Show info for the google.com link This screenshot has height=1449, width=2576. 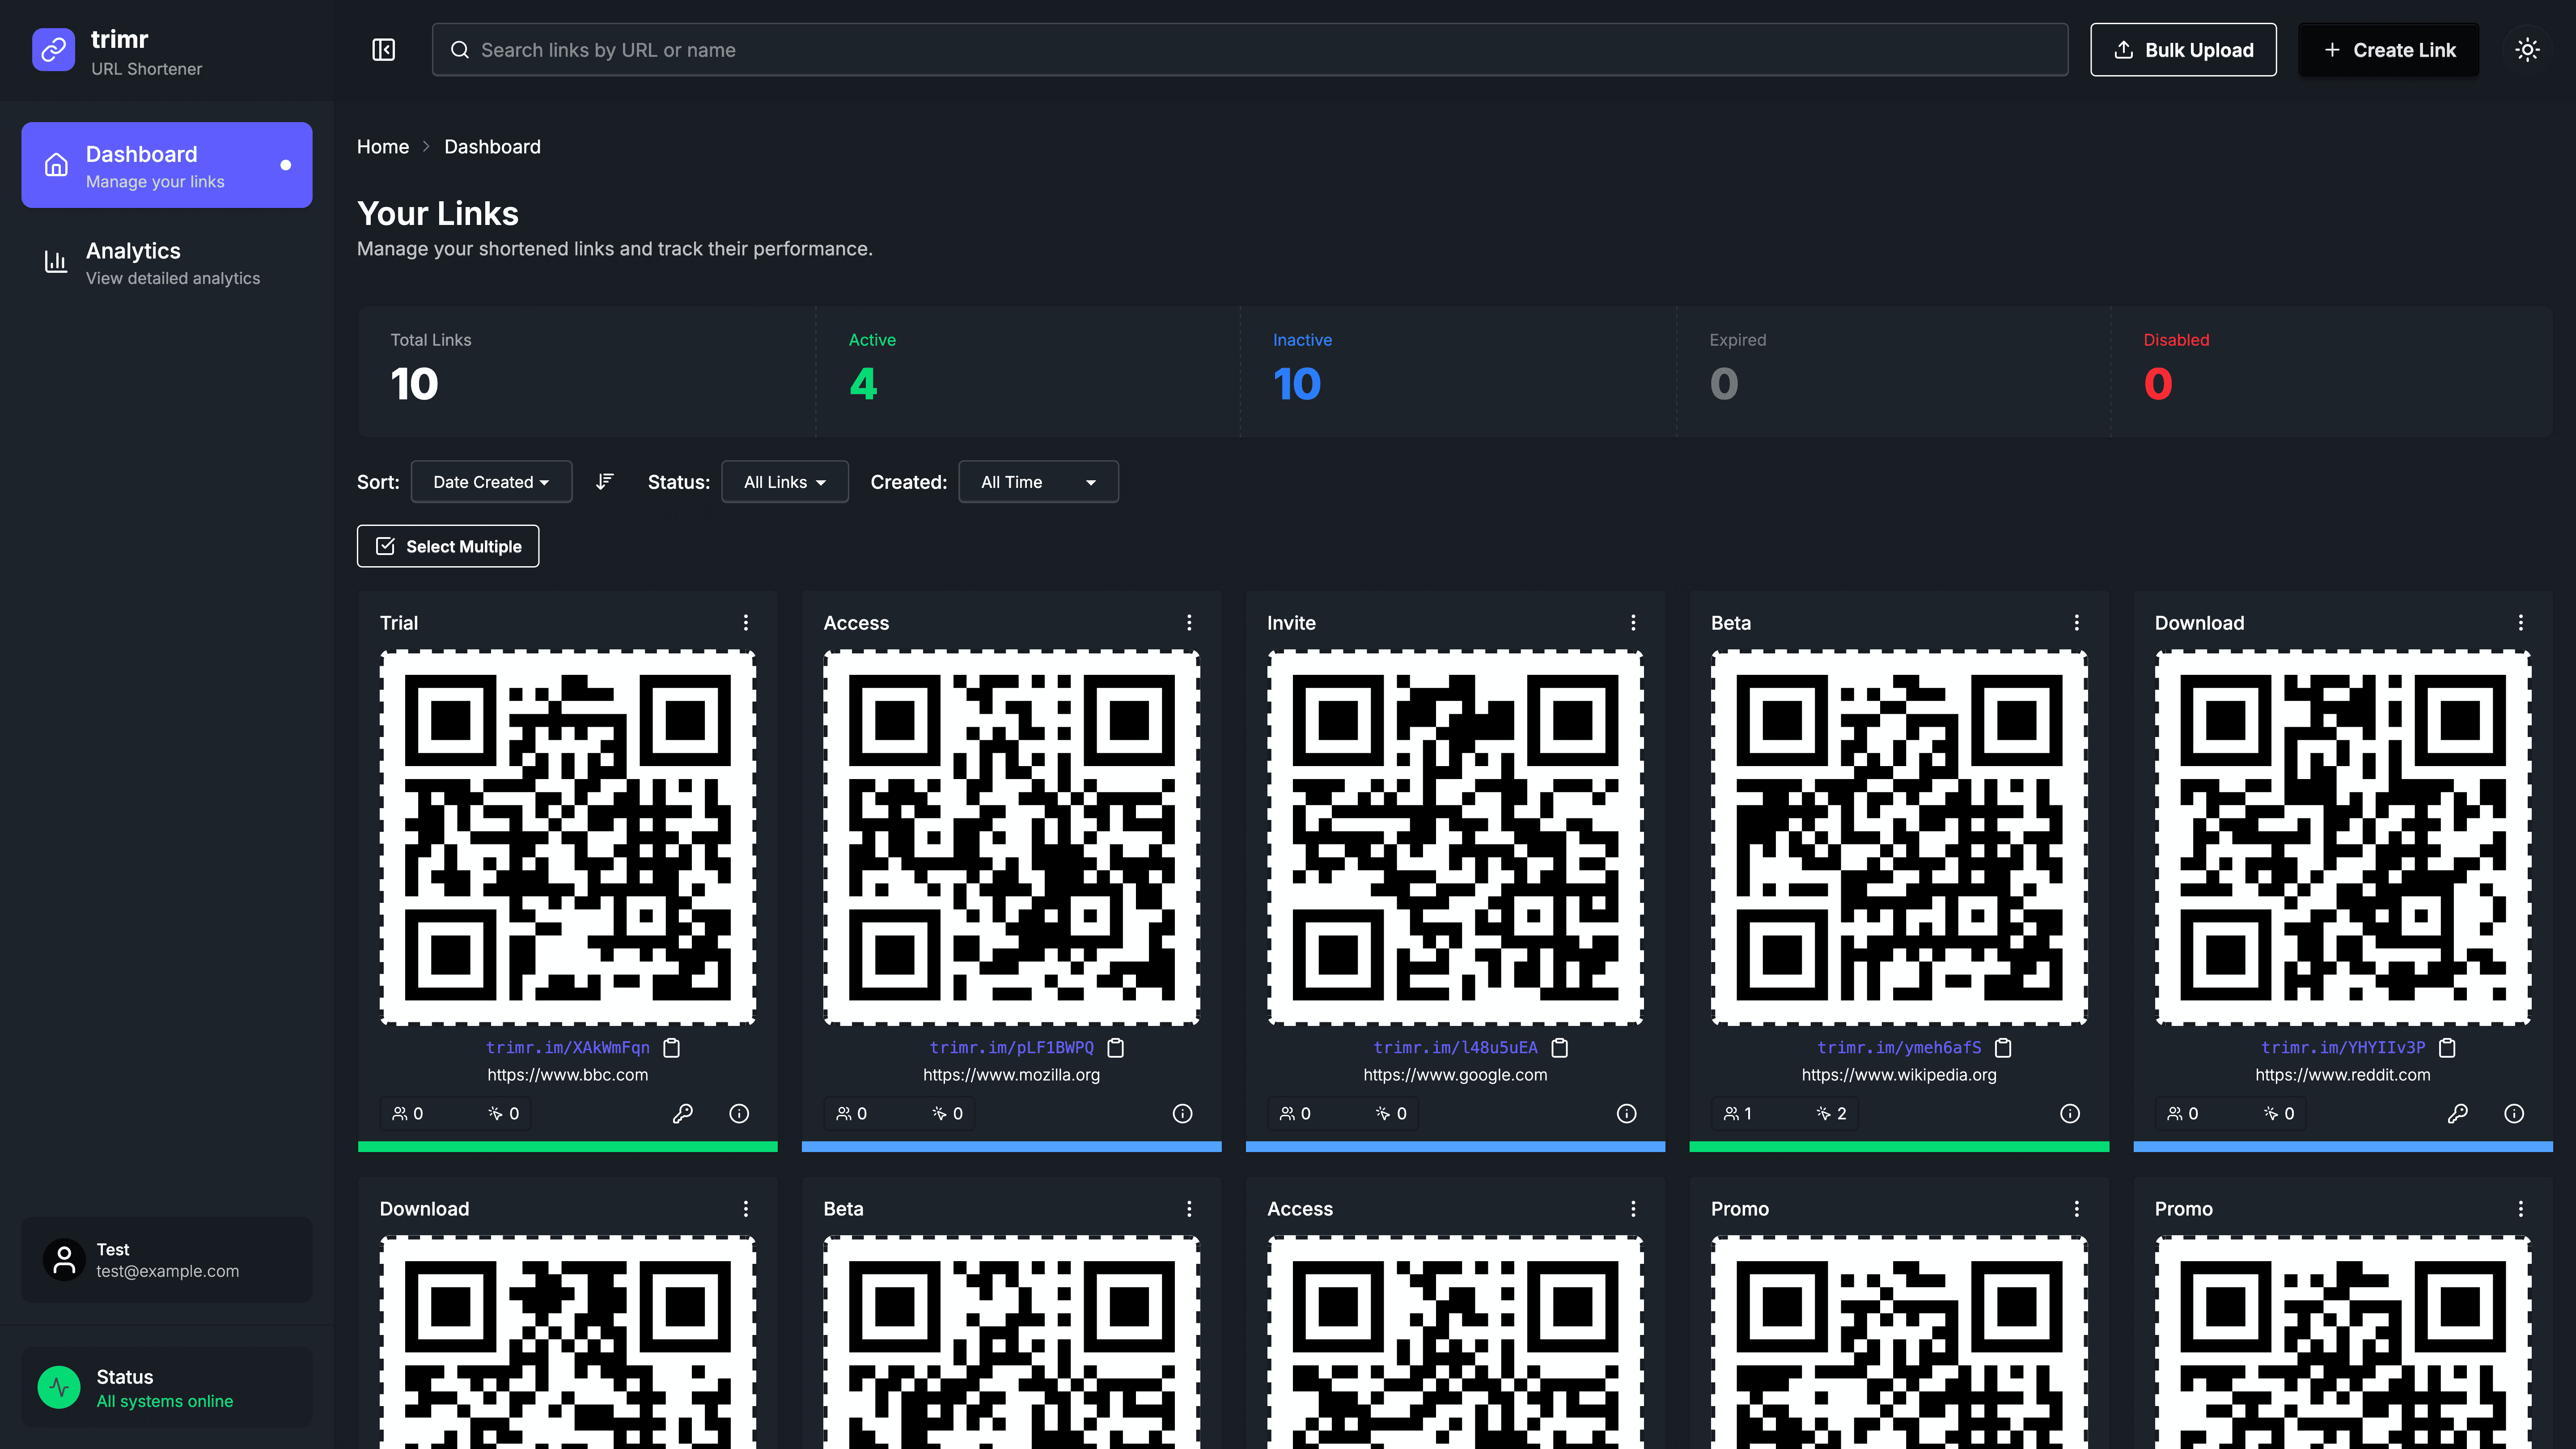[1627, 1114]
